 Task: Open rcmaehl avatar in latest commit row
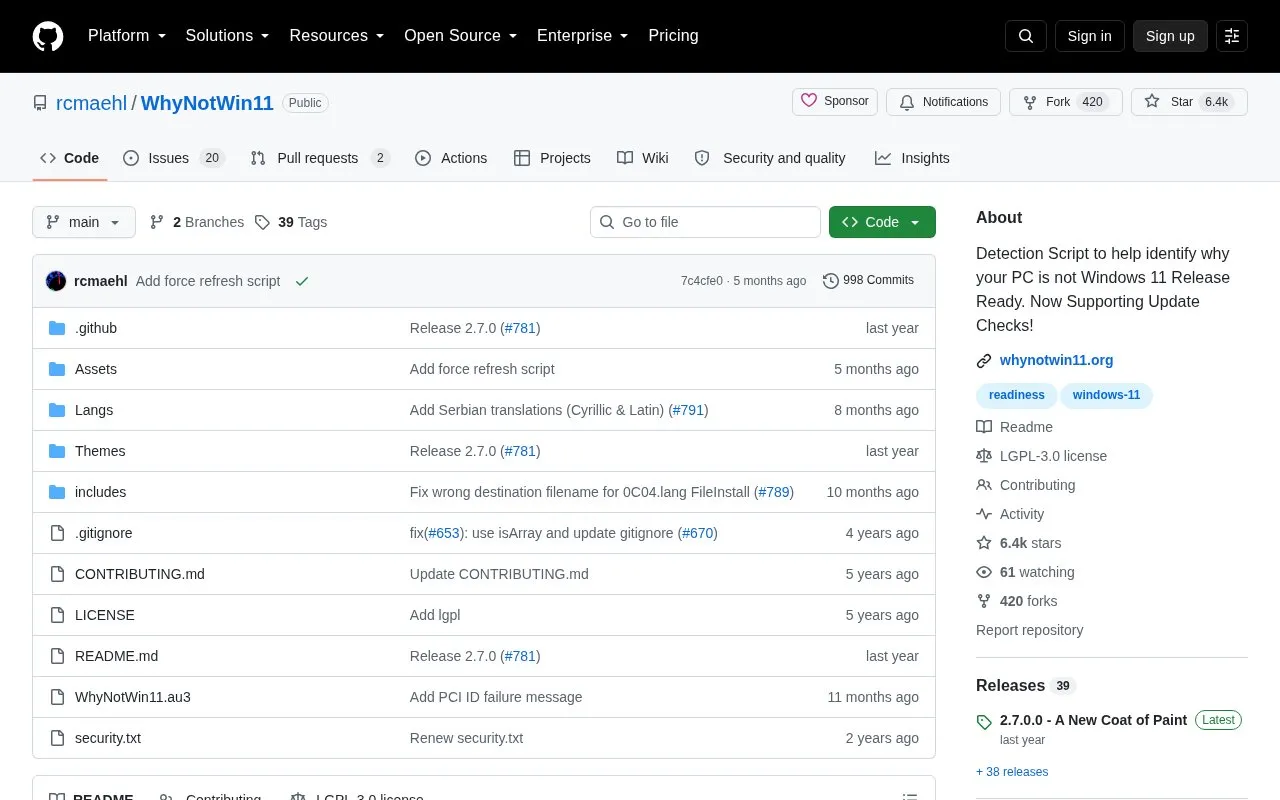pos(56,281)
